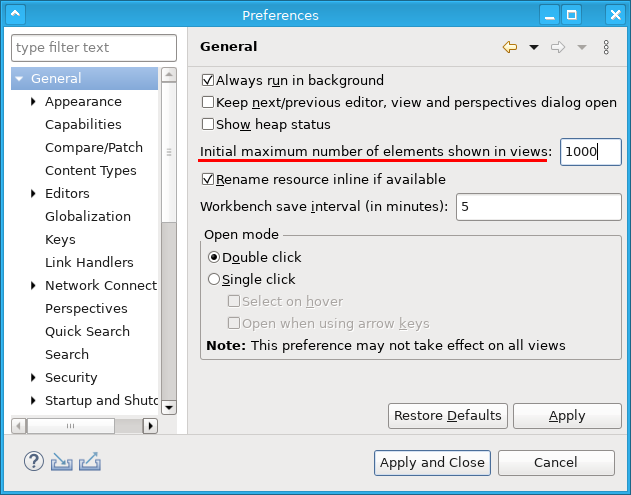Expand the Startup and Shutdown node

pyautogui.click(x=33, y=400)
